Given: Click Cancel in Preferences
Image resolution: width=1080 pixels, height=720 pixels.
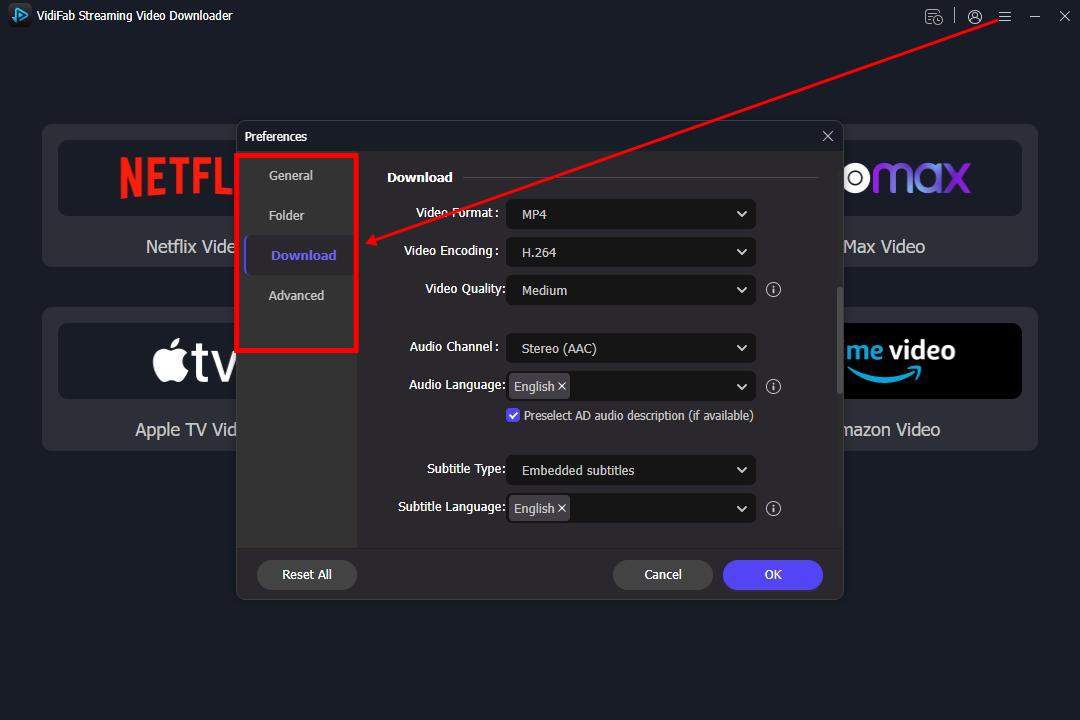Looking at the screenshot, I should (663, 575).
